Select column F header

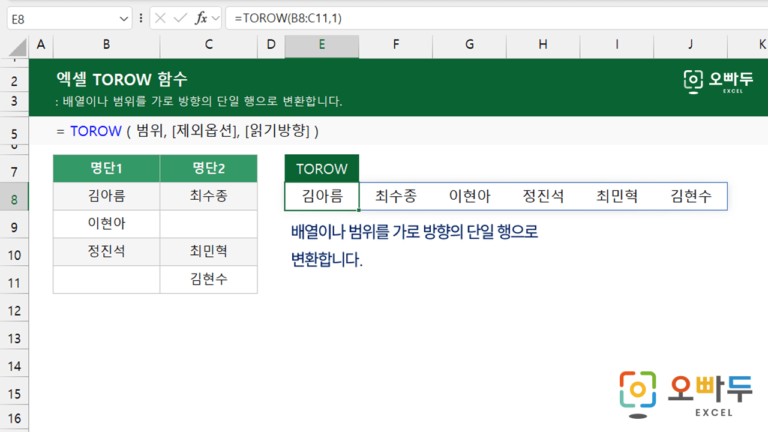click(396, 45)
